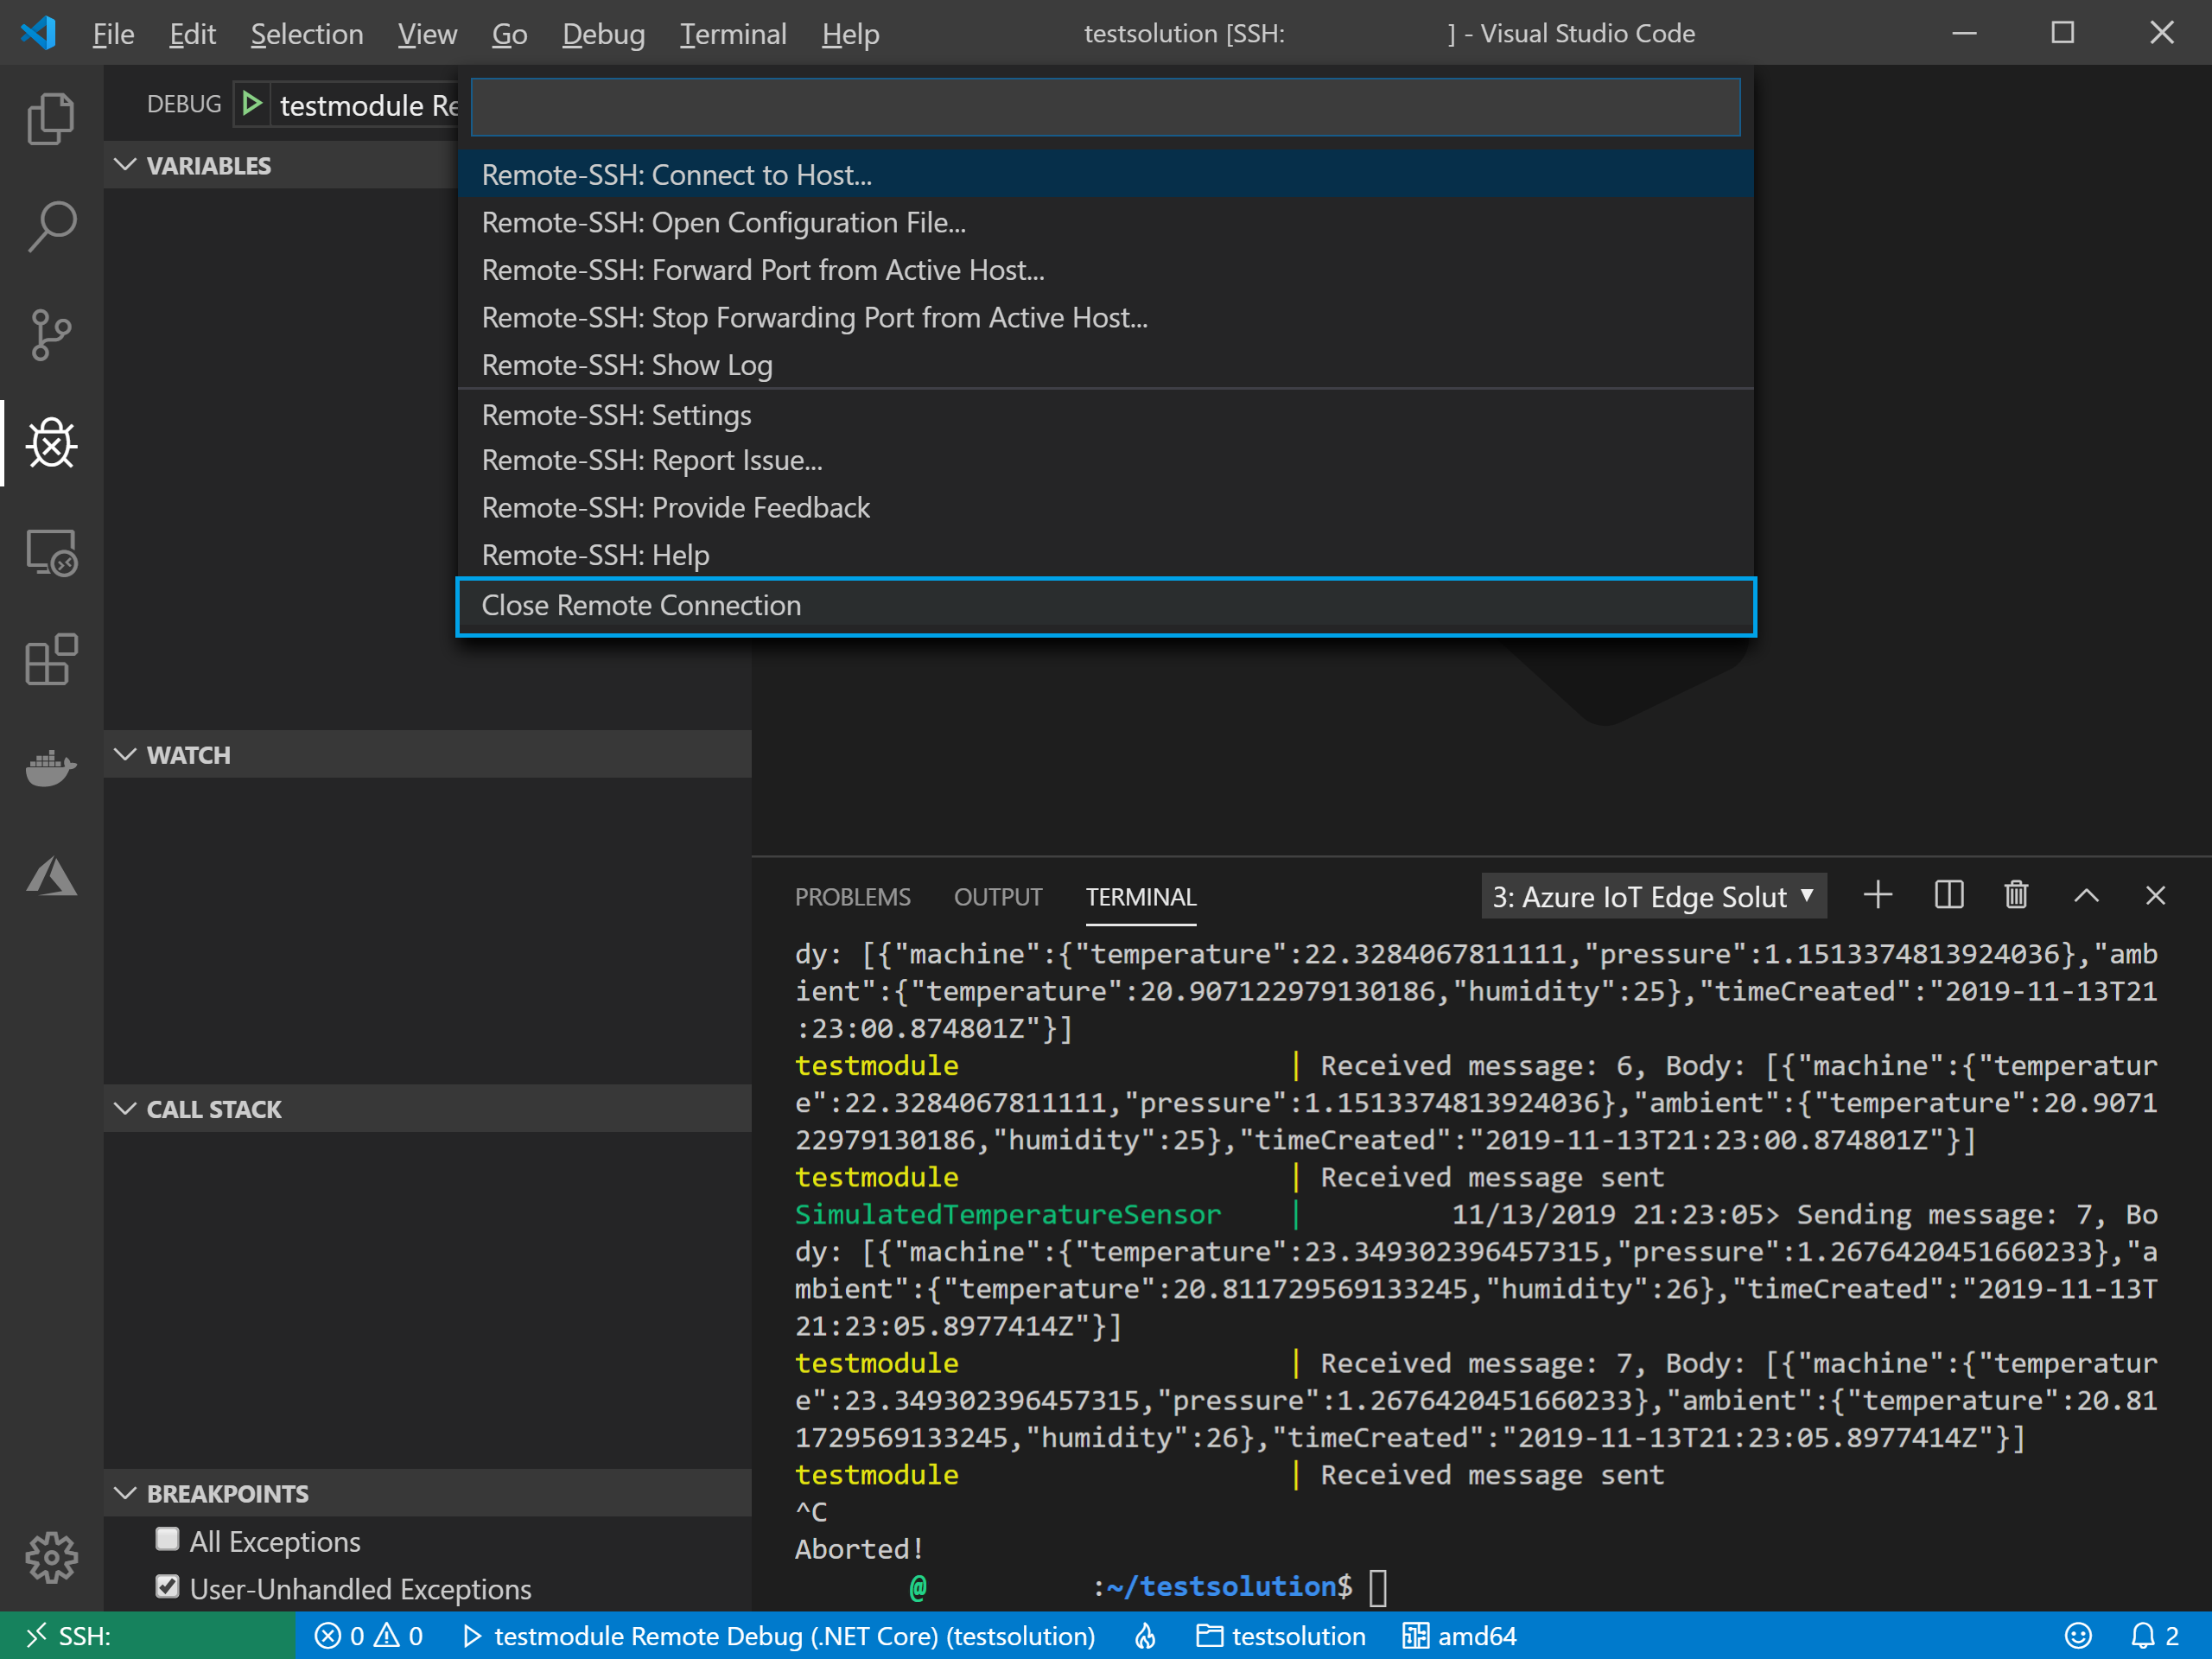Image resolution: width=2212 pixels, height=1659 pixels.
Task: Open the Search view in activity bar
Action: [x=51, y=226]
